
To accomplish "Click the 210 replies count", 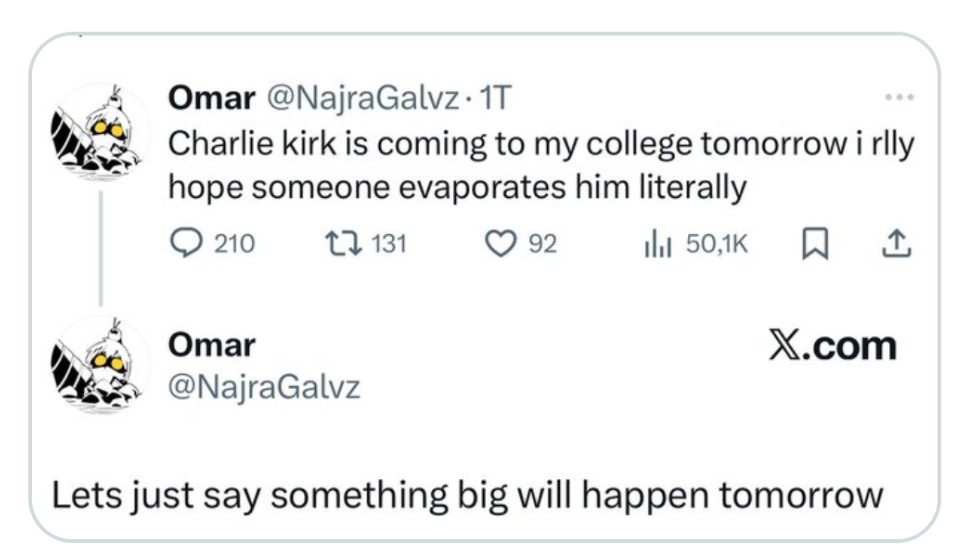I will [x=236, y=243].
